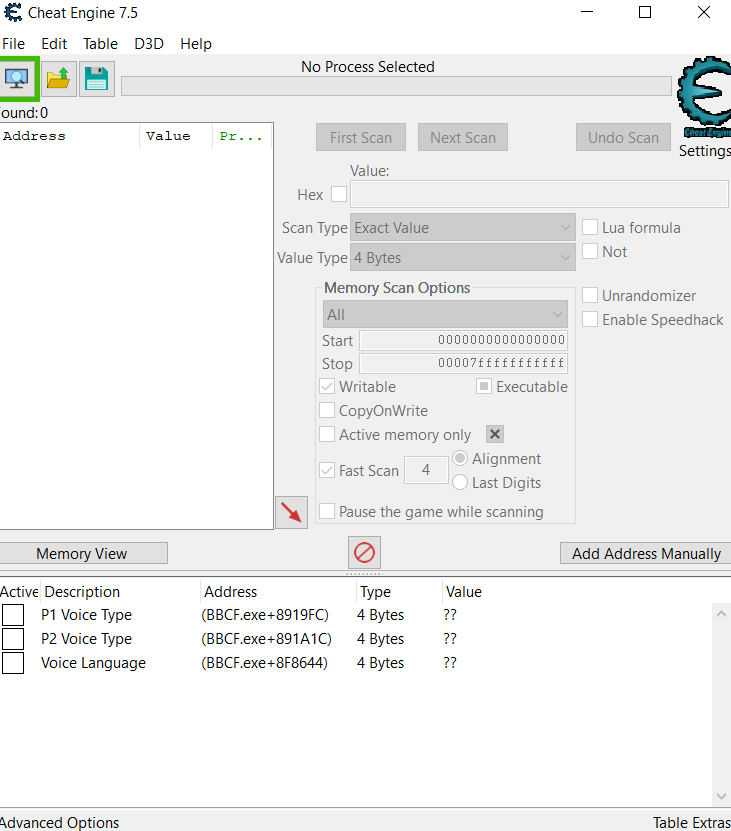Click the scan progress bar
The height and width of the screenshot is (831, 731).
point(396,86)
